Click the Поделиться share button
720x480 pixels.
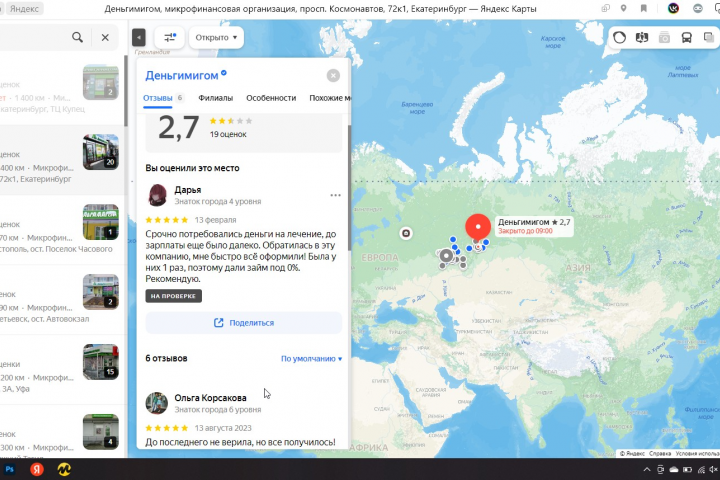click(x=244, y=323)
